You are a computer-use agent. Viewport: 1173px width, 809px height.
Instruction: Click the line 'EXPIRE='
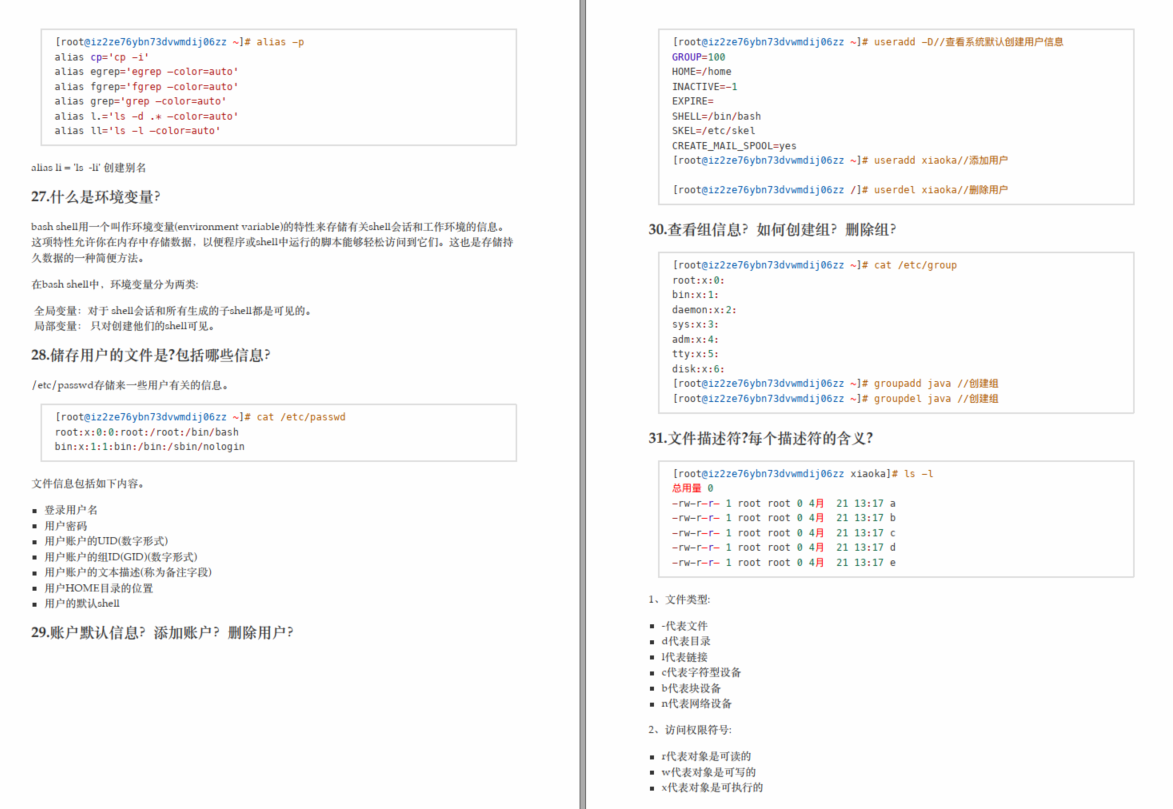pyautogui.click(x=693, y=101)
